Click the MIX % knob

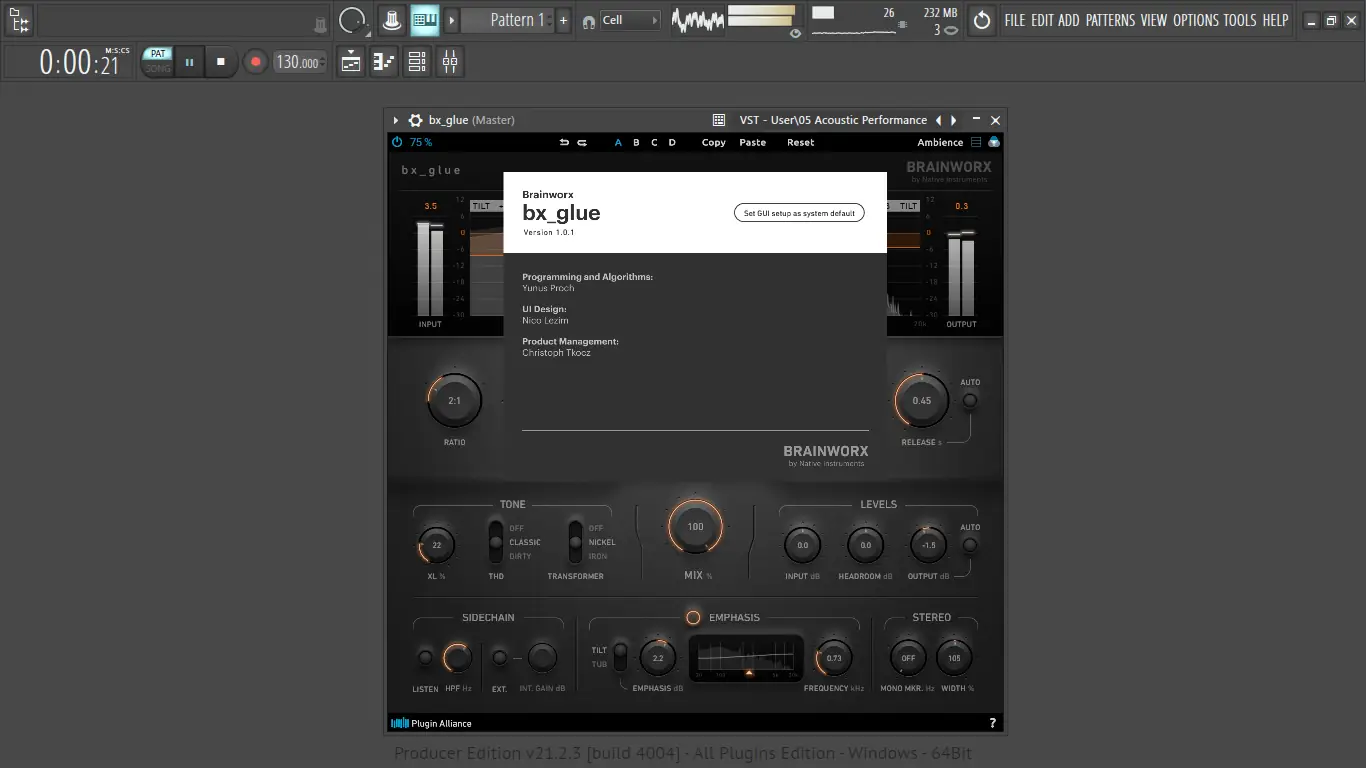pyautogui.click(x=695, y=526)
